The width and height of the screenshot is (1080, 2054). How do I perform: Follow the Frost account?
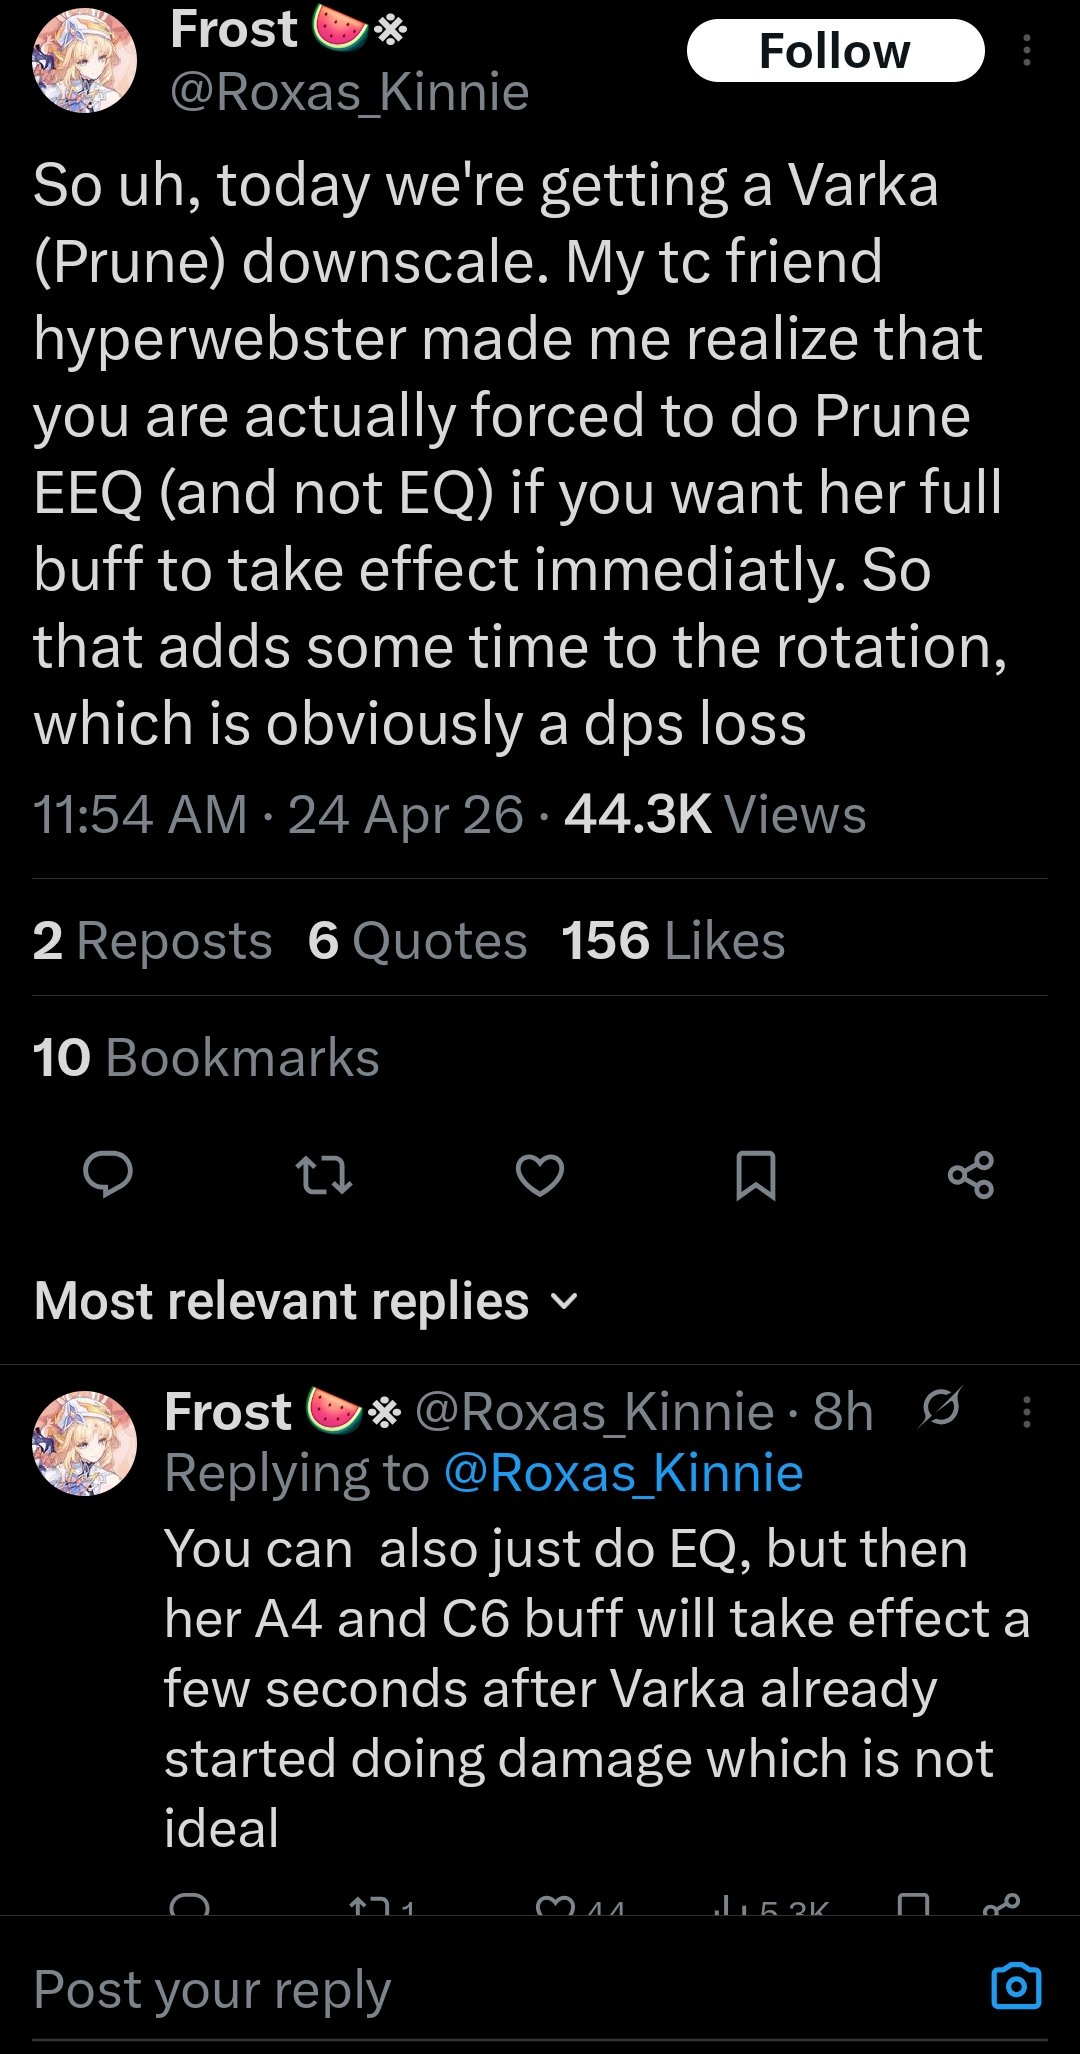(x=835, y=51)
